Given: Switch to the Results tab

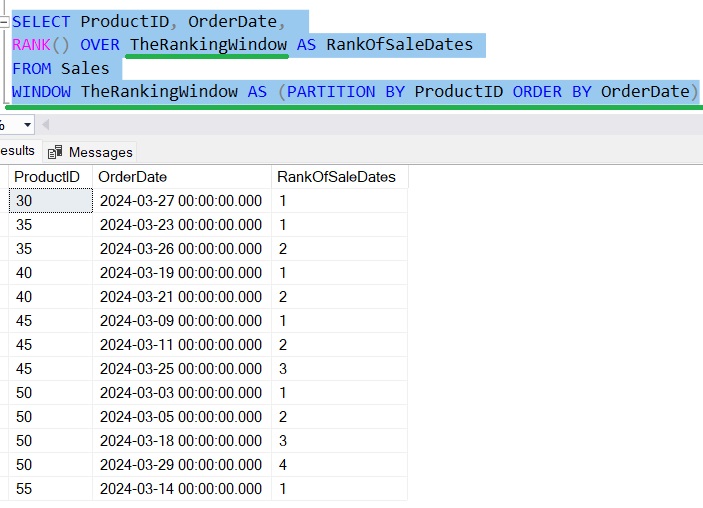Looking at the screenshot, I should (17, 151).
